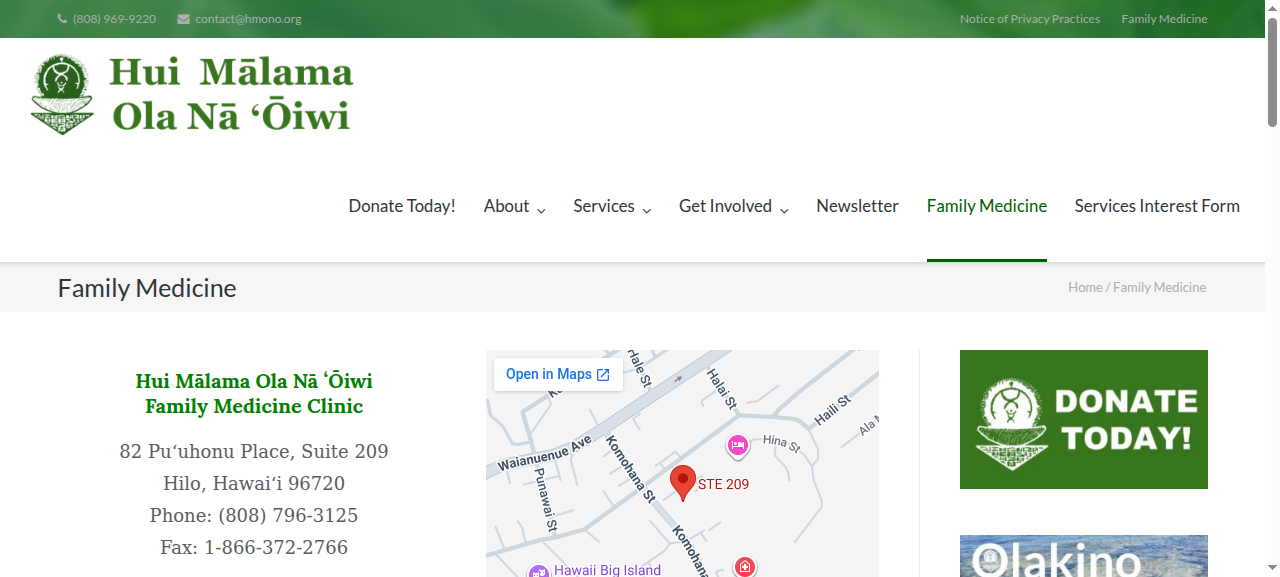Screen dimensions: 1280x577
Task: Click the contact@hmono.org email link
Action: (x=248, y=19)
